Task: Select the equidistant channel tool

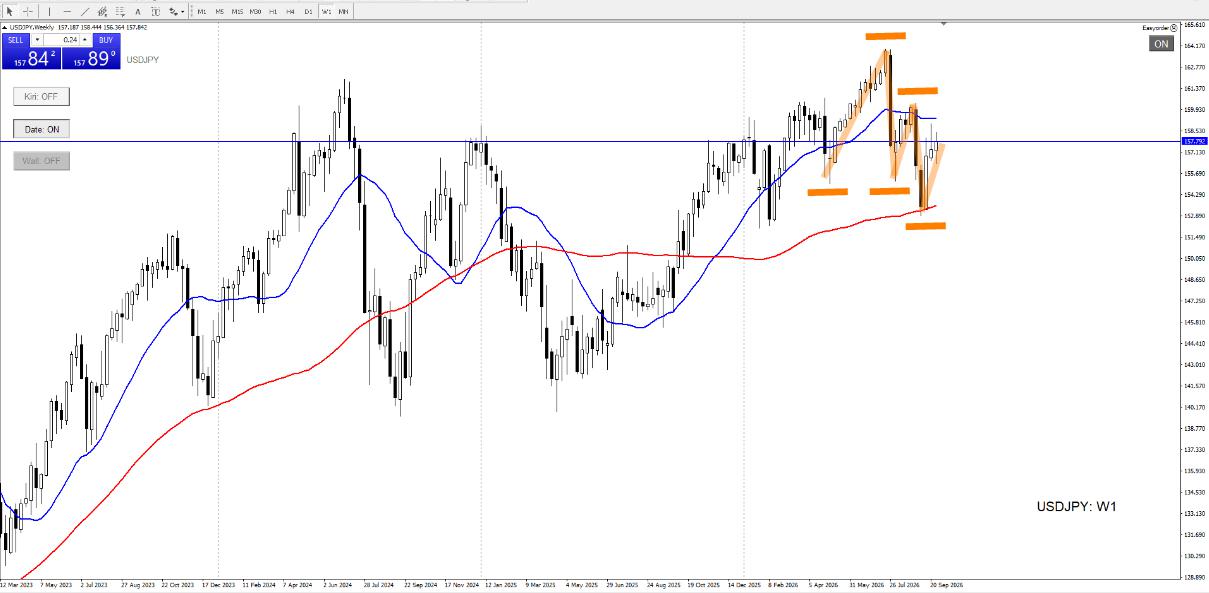Action: click(103, 11)
